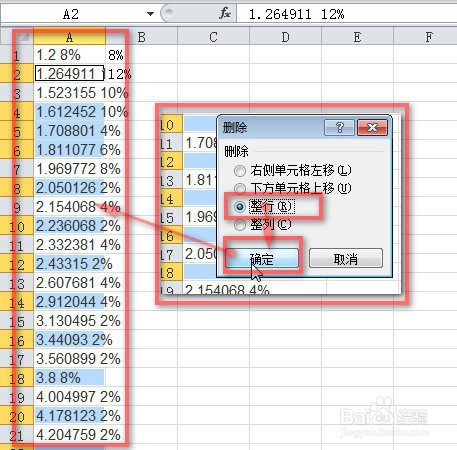
Task: Select row 1 header
Action: (17, 55)
